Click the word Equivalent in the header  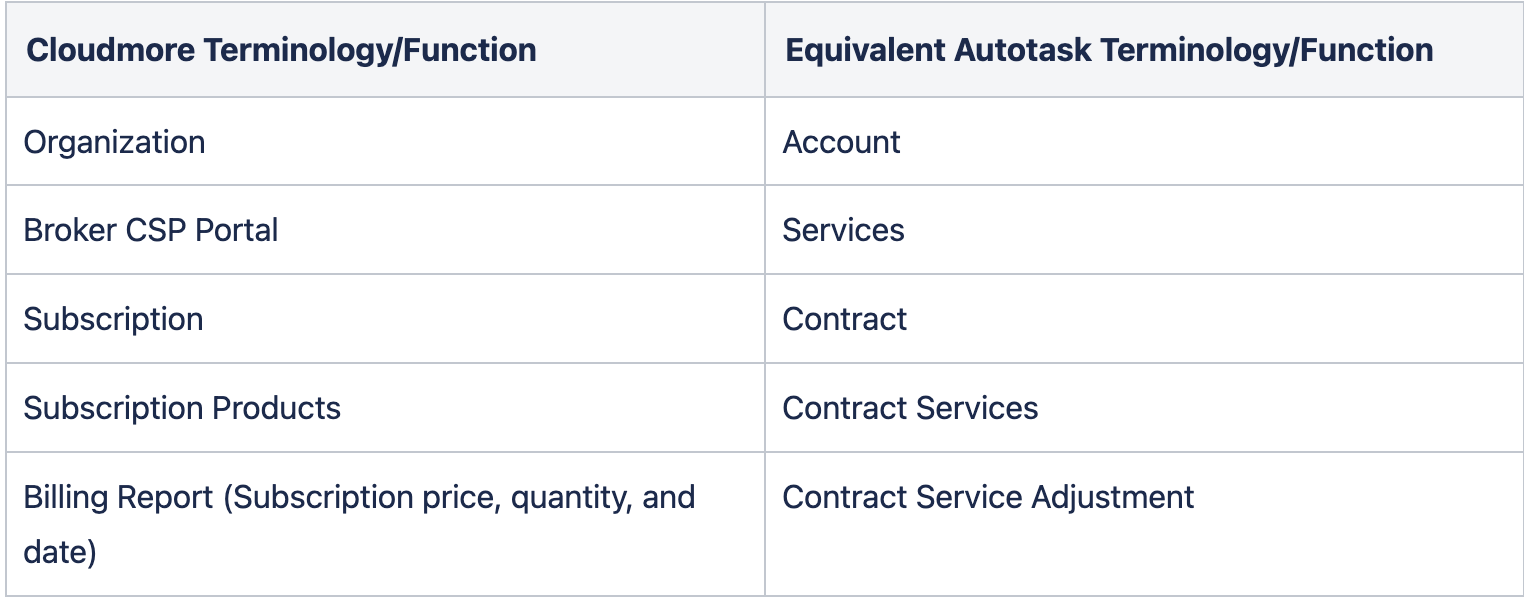(x=865, y=50)
